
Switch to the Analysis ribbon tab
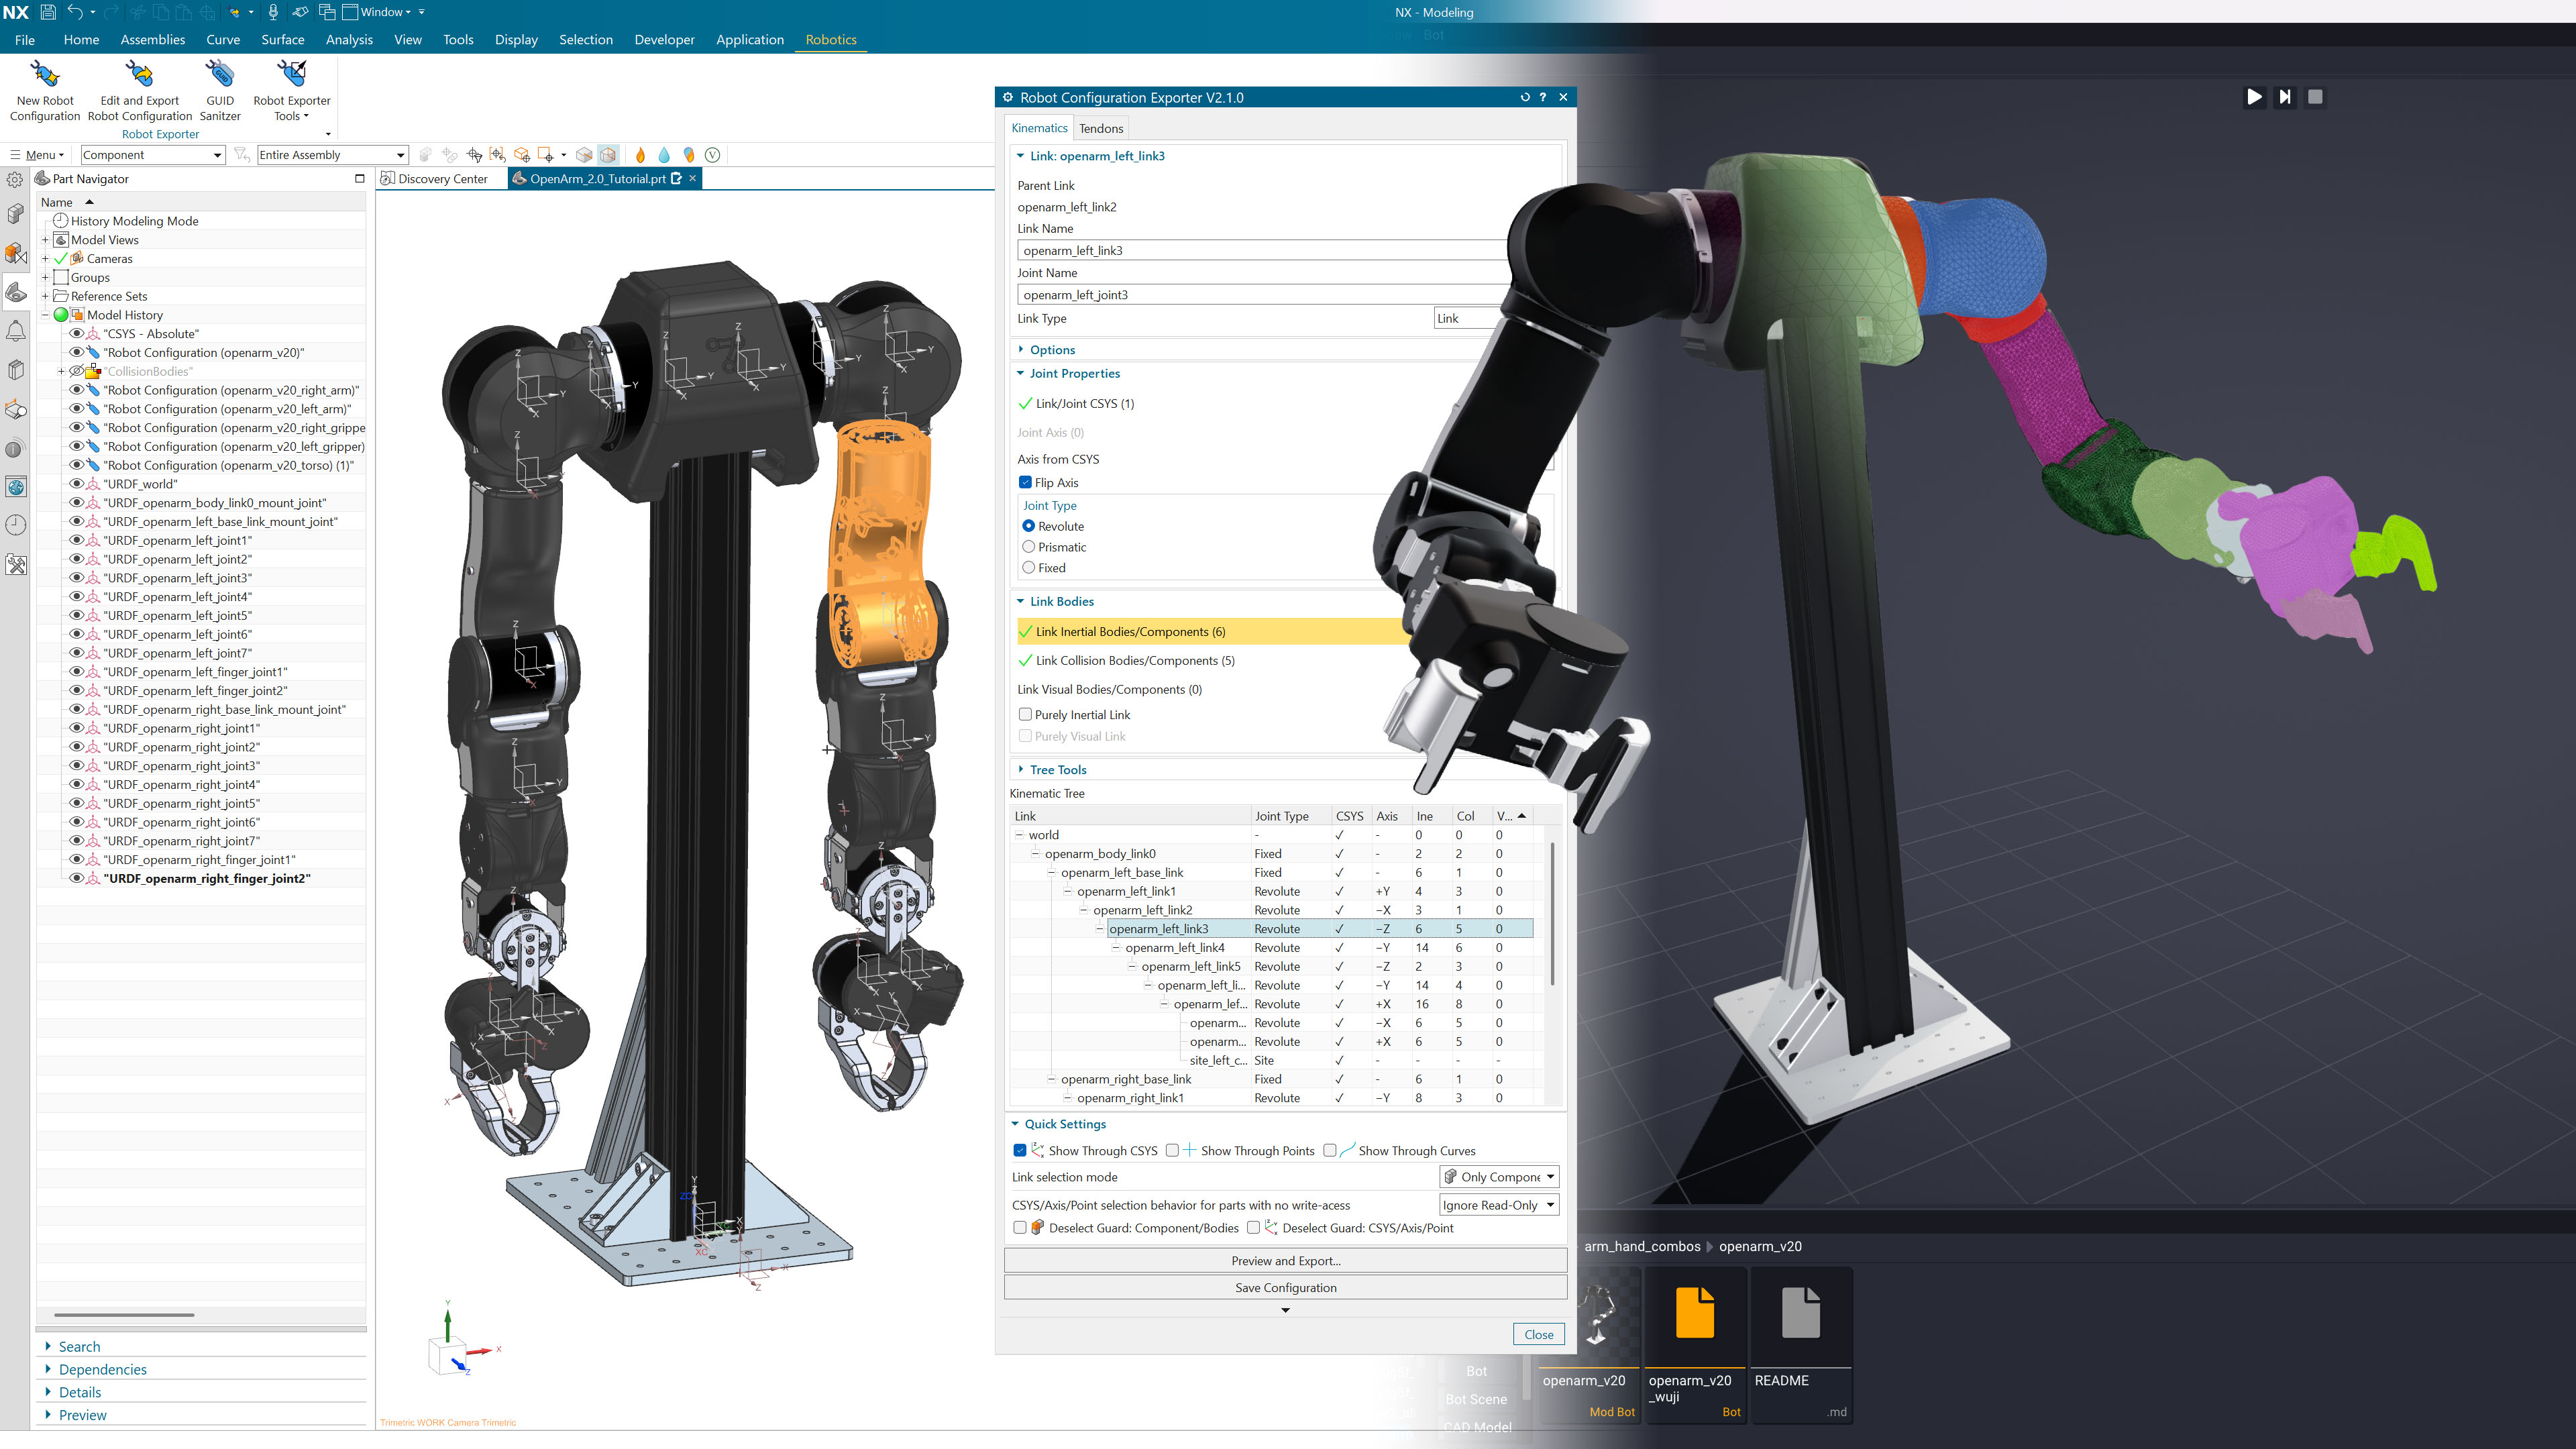click(x=349, y=40)
